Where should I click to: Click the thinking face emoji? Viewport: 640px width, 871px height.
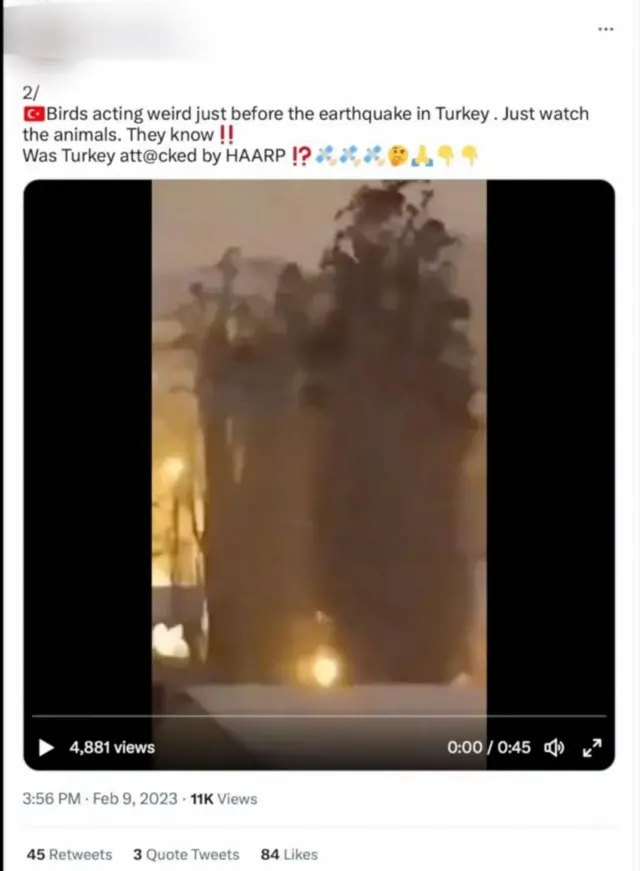tap(398, 156)
